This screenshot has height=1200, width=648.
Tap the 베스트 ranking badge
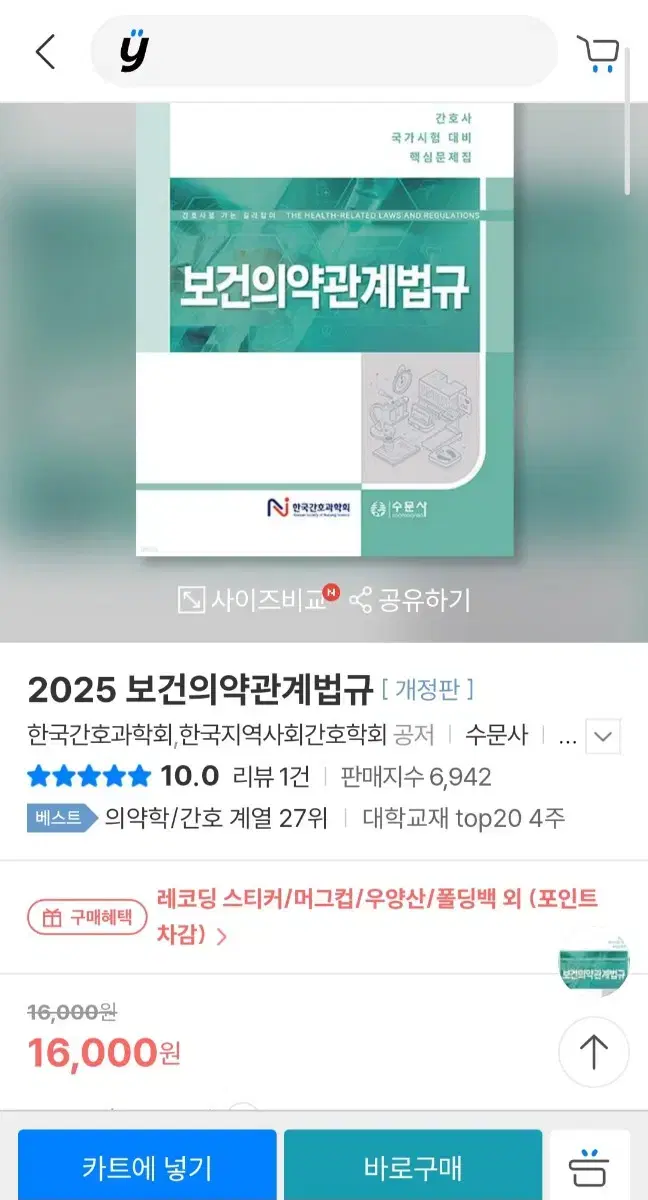click(x=60, y=818)
